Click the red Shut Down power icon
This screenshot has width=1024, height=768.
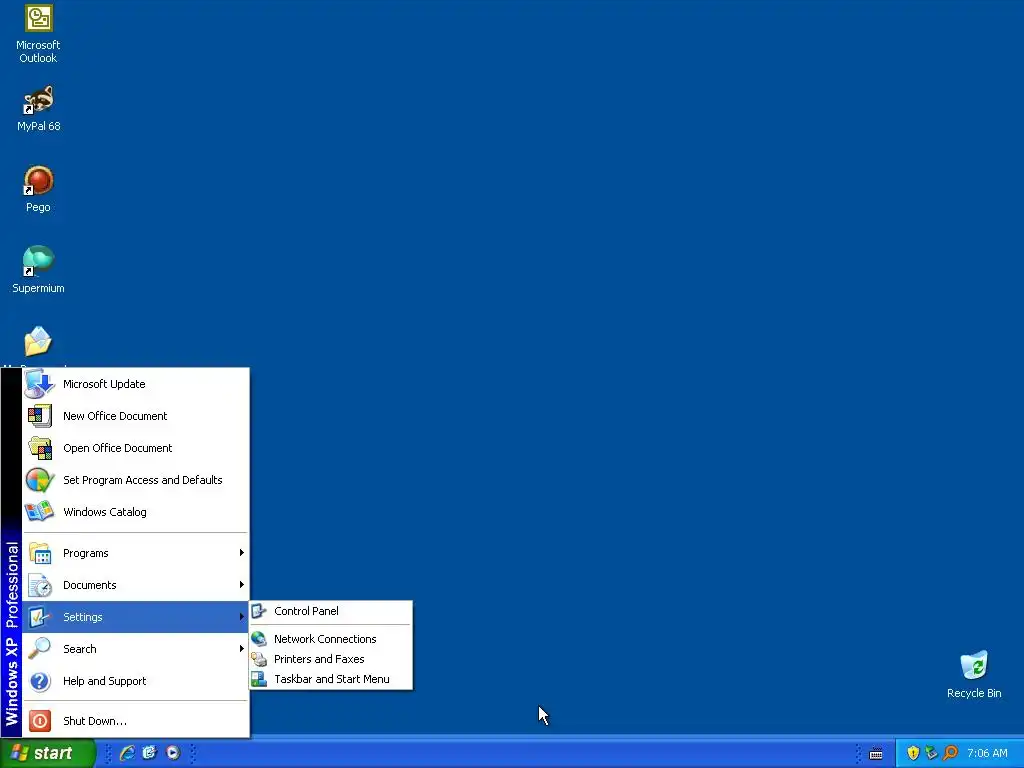[40, 721]
